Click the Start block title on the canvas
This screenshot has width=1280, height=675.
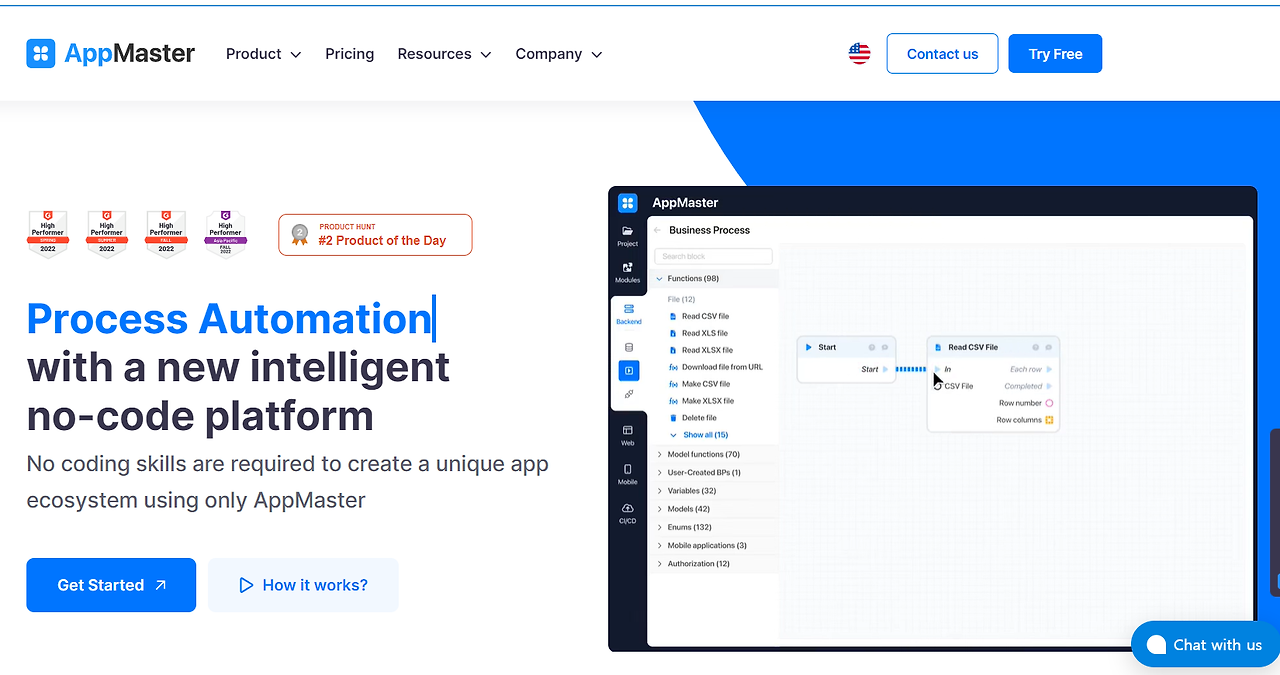click(827, 347)
